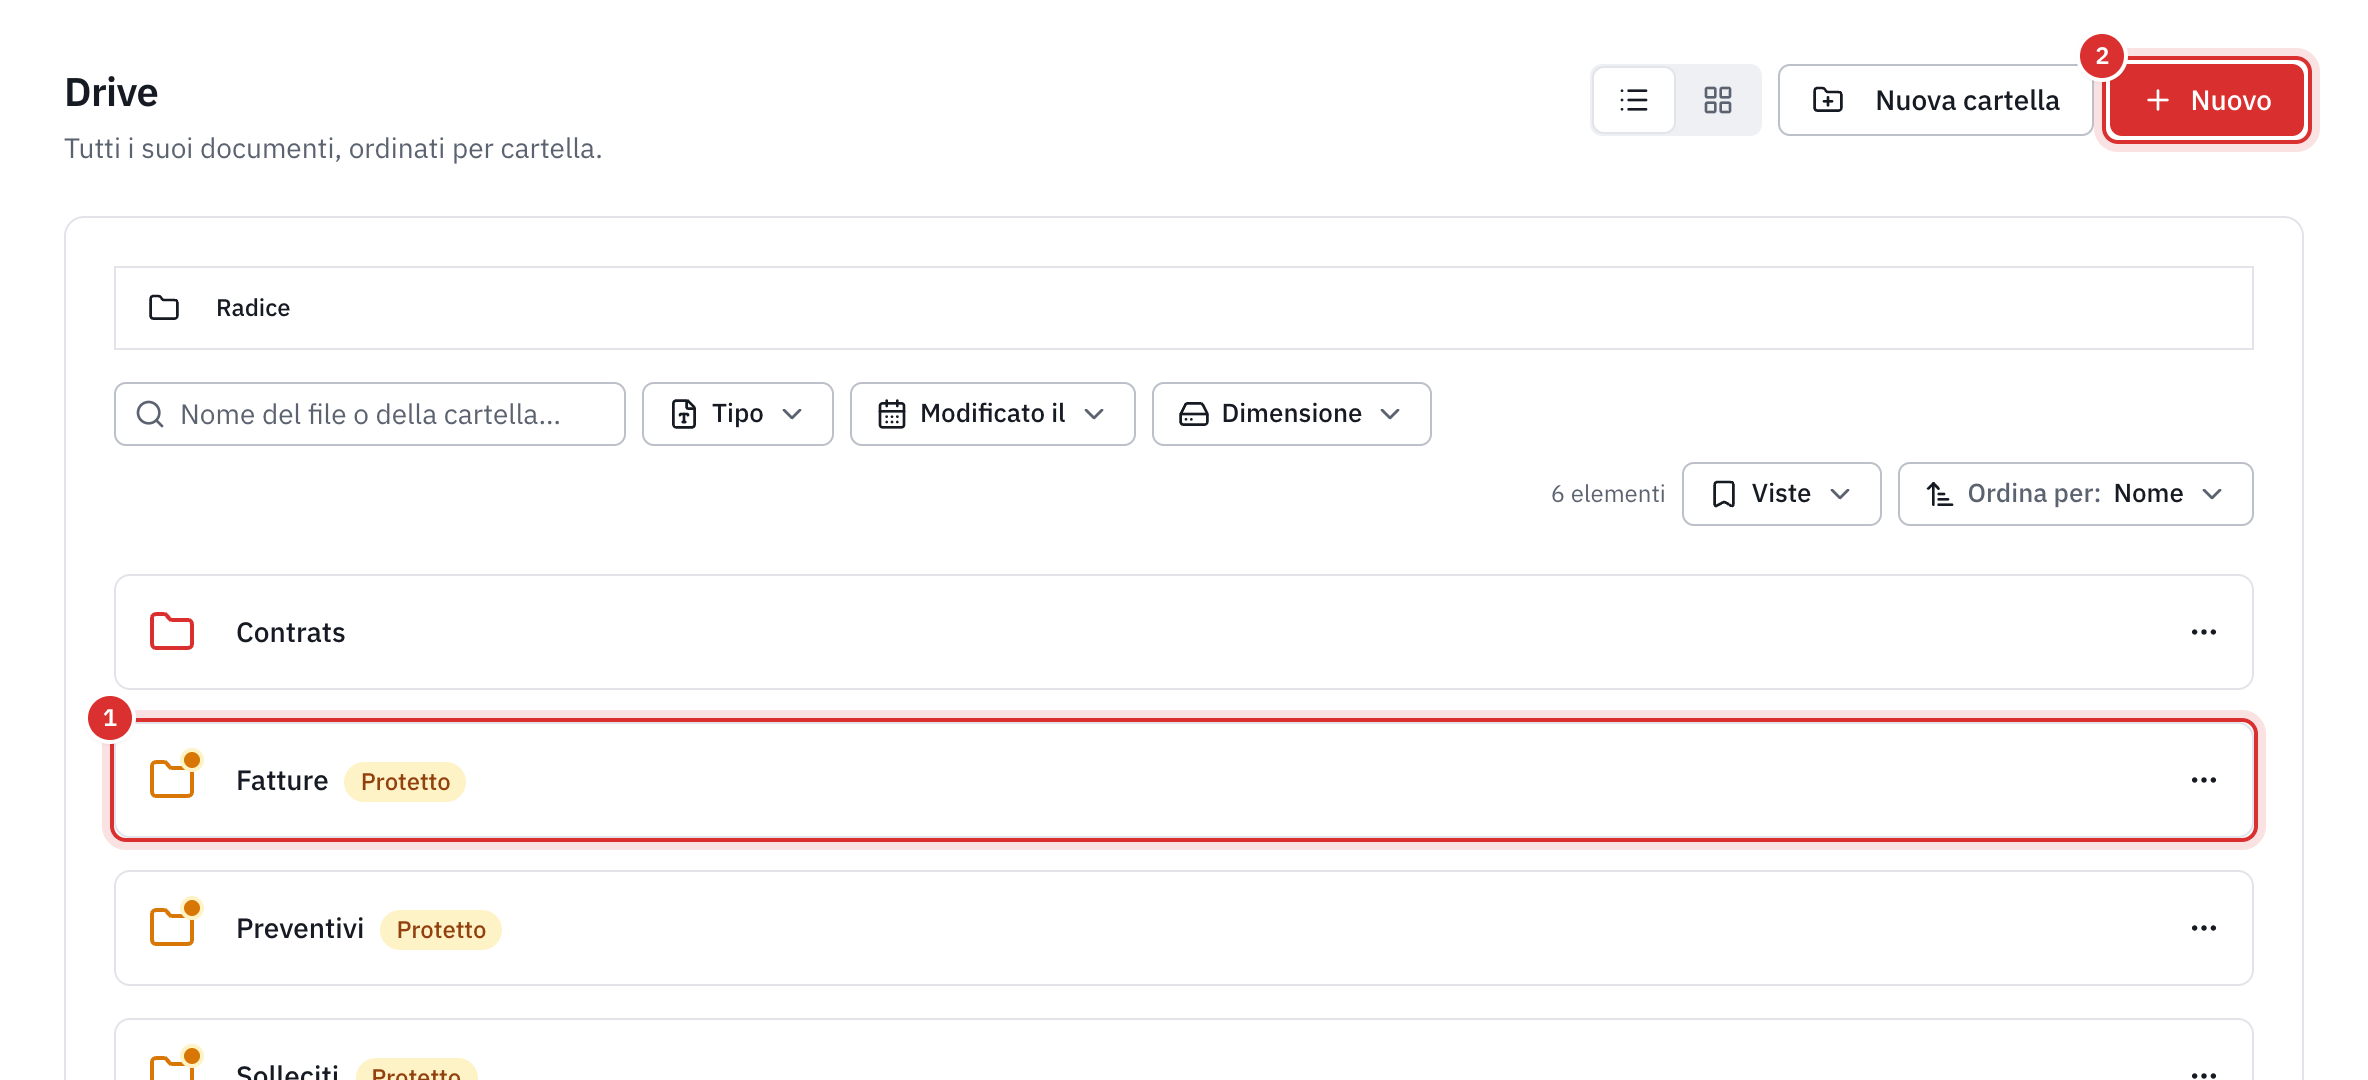The width and height of the screenshot is (2368, 1080).
Task: Open the Dimensione size filter
Action: [1292, 414]
